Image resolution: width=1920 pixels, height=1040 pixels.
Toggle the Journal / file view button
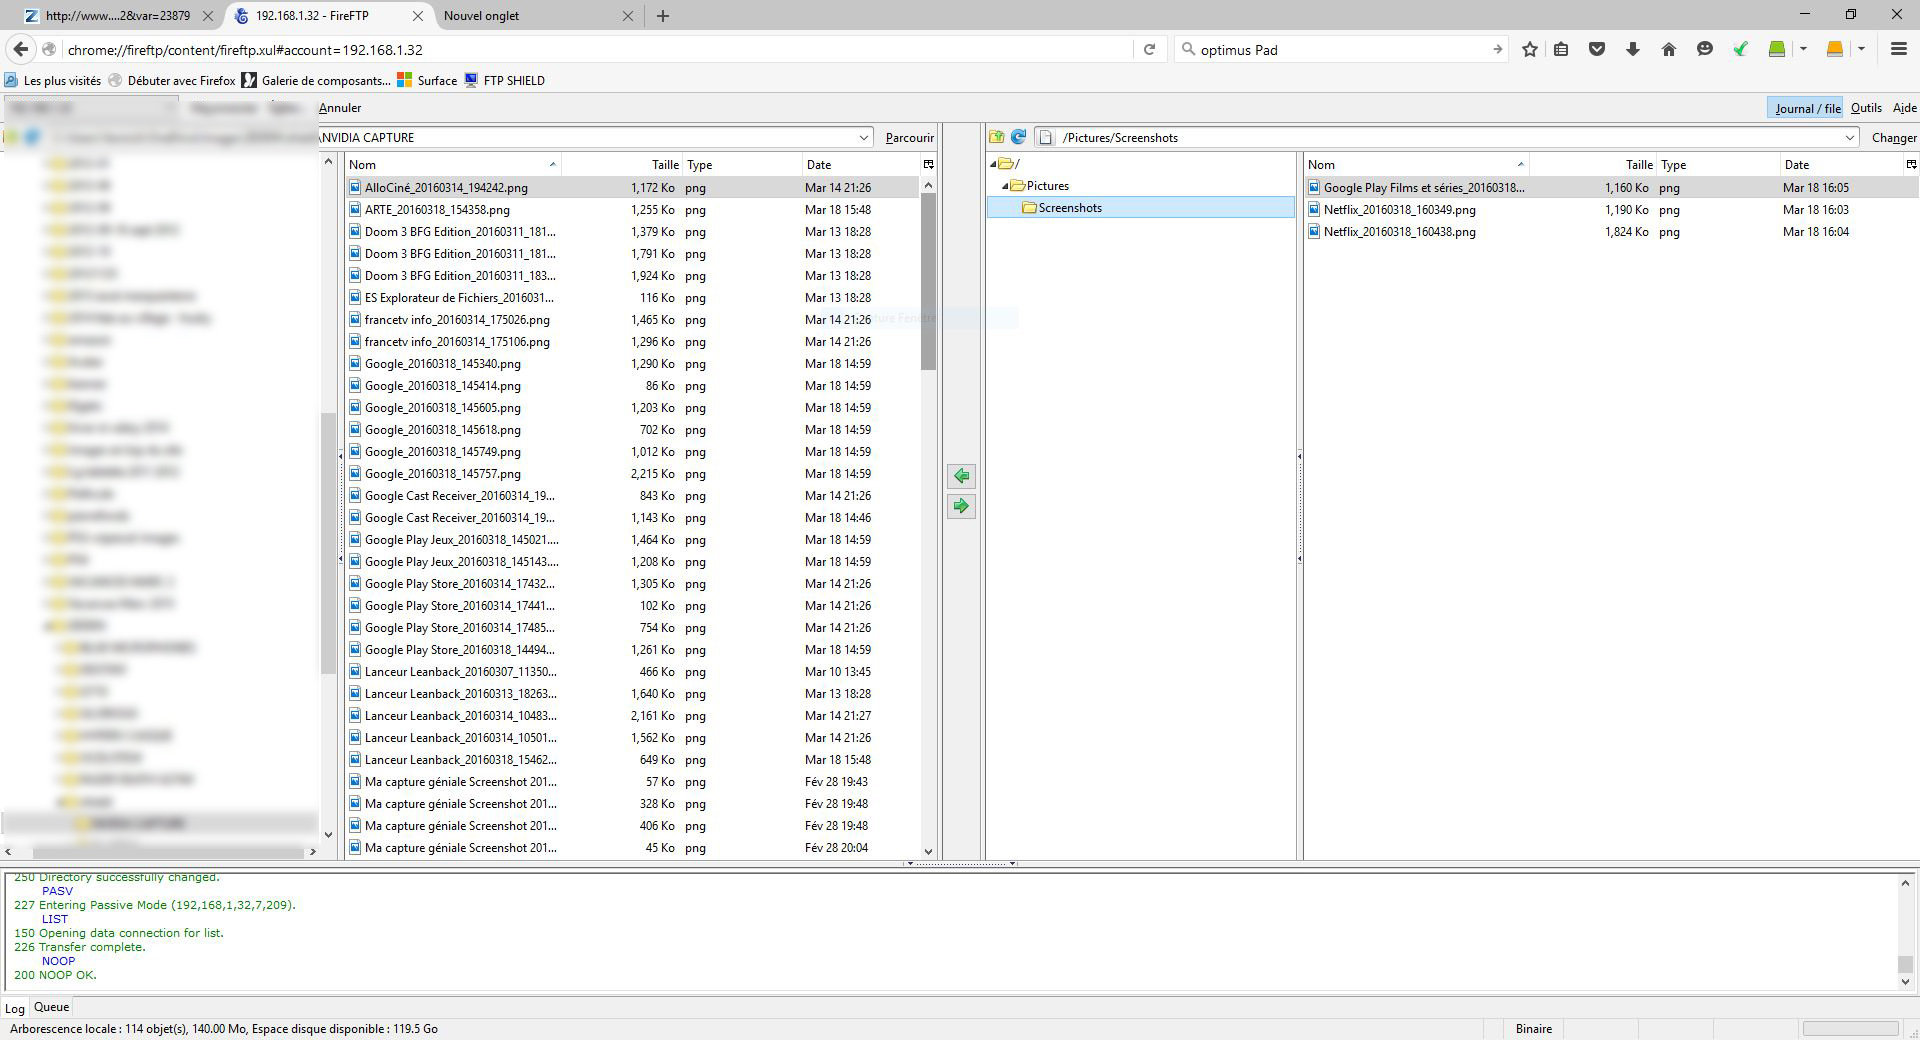coord(1807,108)
